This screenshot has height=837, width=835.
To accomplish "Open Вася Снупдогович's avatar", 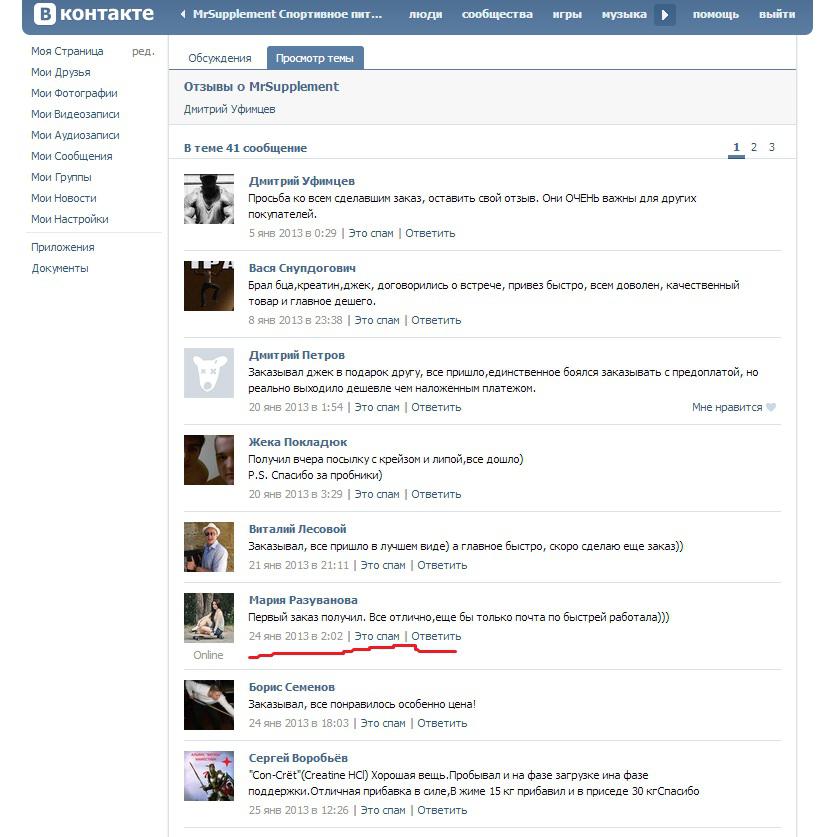I will coord(209,286).
